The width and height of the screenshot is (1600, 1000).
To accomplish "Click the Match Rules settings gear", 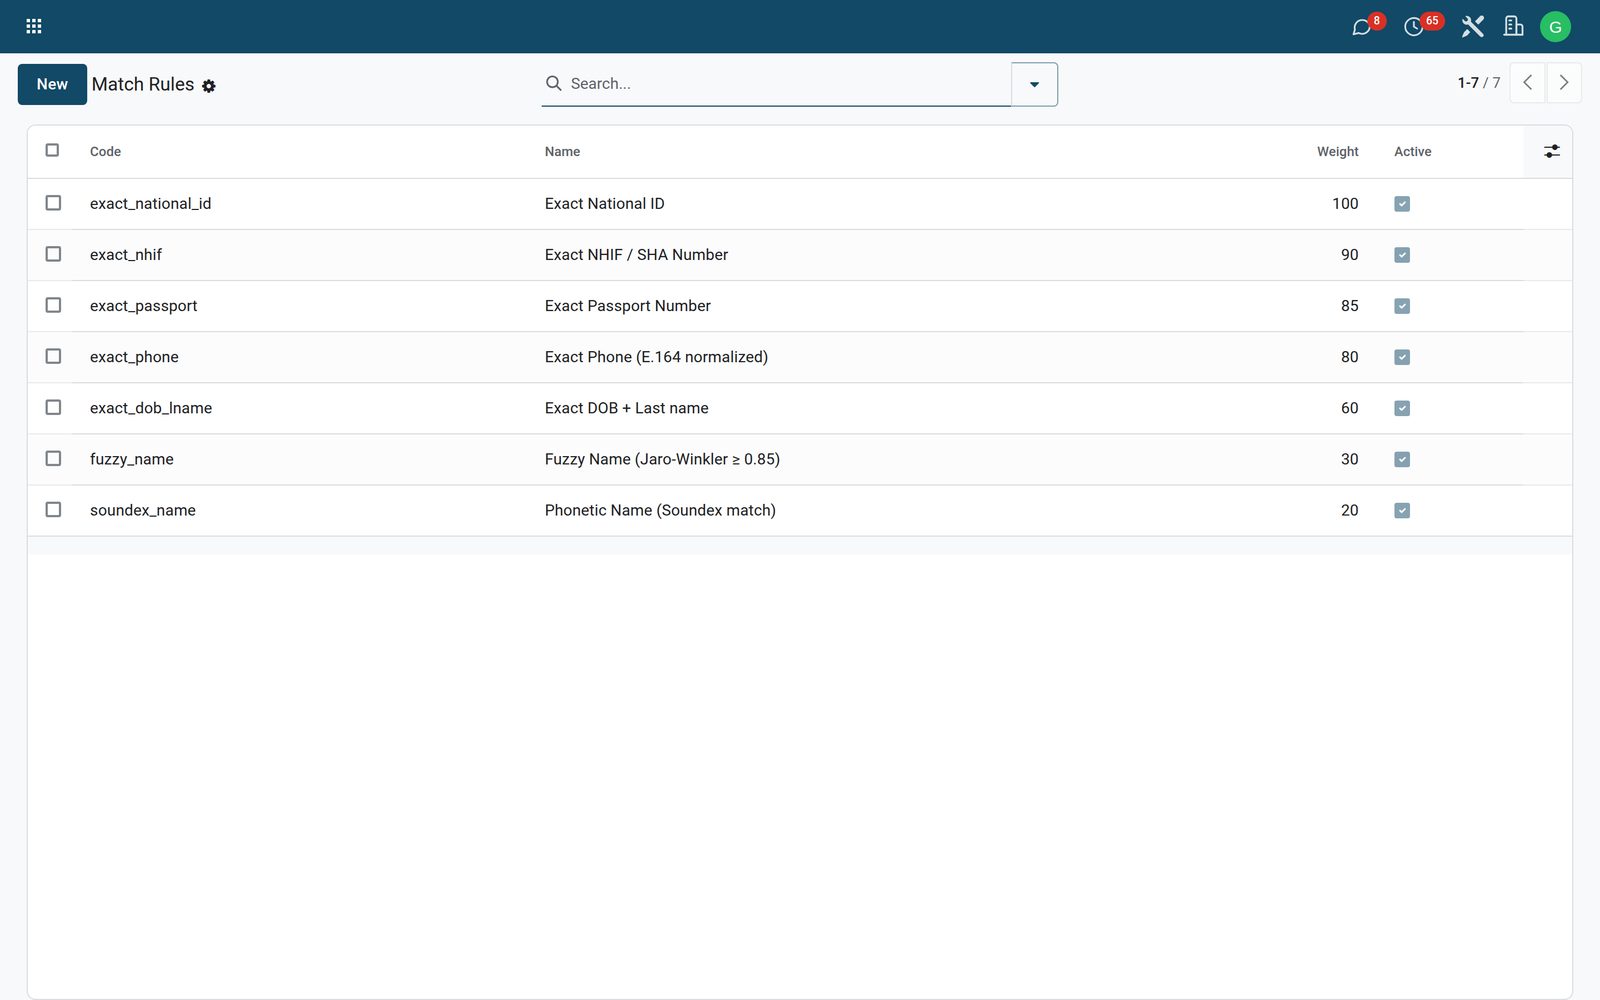I will [x=209, y=86].
